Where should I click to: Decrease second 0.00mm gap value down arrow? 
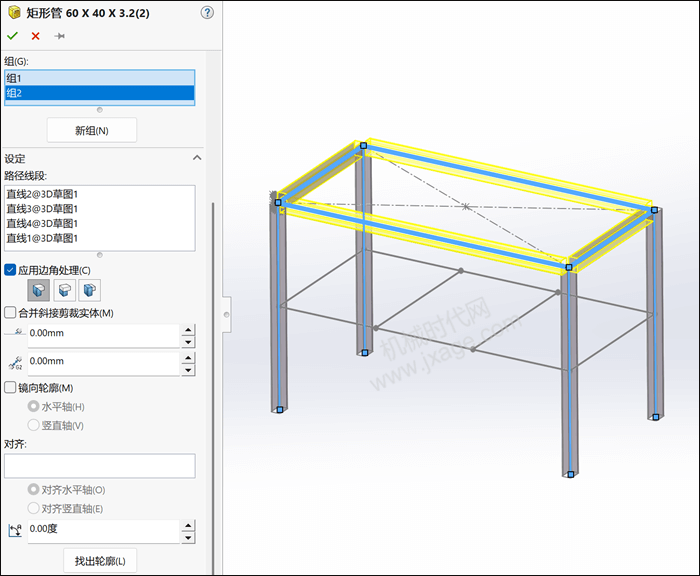click(188, 370)
